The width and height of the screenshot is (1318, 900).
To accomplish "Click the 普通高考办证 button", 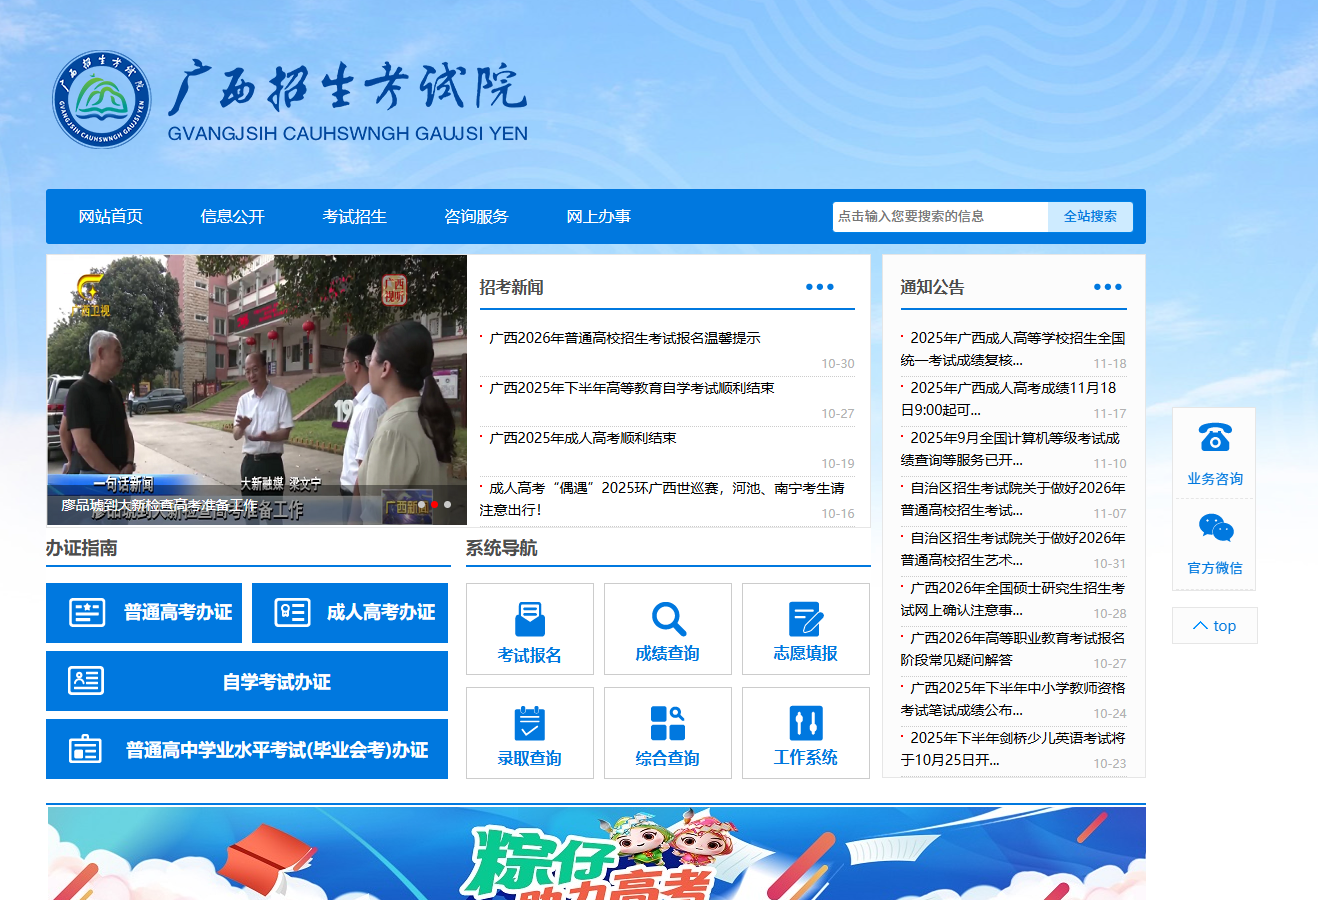I will coord(144,613).
